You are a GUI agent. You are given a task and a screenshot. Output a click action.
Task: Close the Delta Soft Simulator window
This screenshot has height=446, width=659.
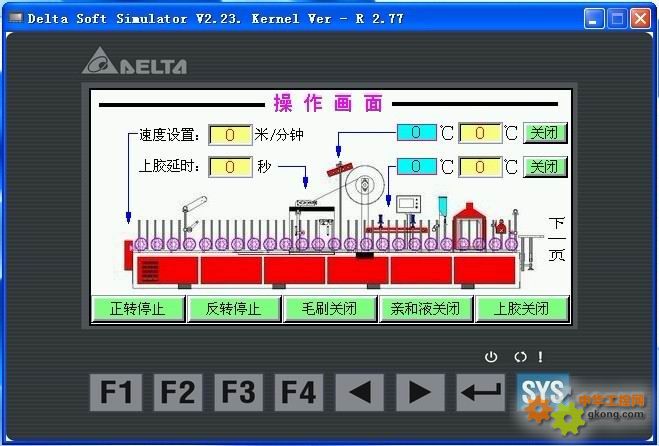(x=640, y=18)
